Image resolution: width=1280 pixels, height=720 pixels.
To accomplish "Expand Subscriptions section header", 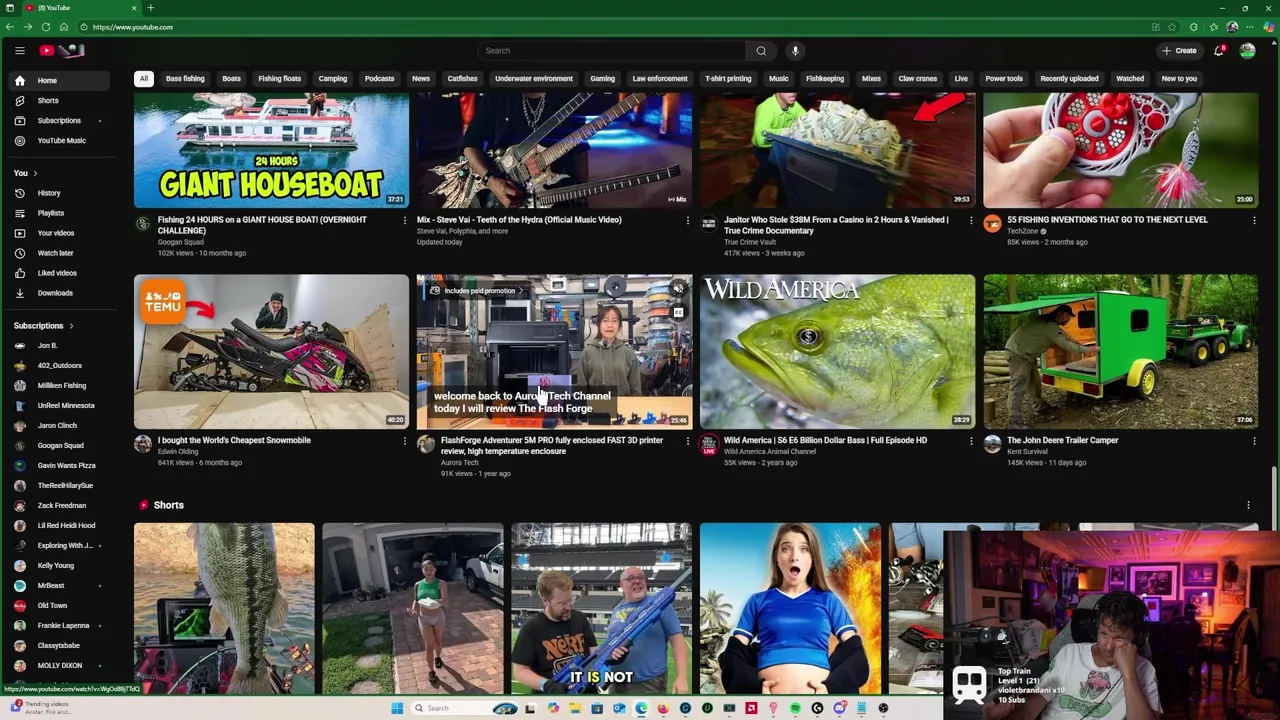I will coord(44,326).
